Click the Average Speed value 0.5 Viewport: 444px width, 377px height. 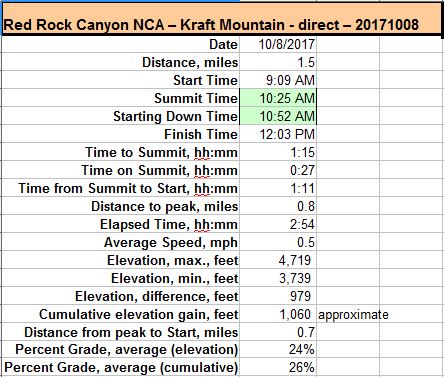click(278, 242)
